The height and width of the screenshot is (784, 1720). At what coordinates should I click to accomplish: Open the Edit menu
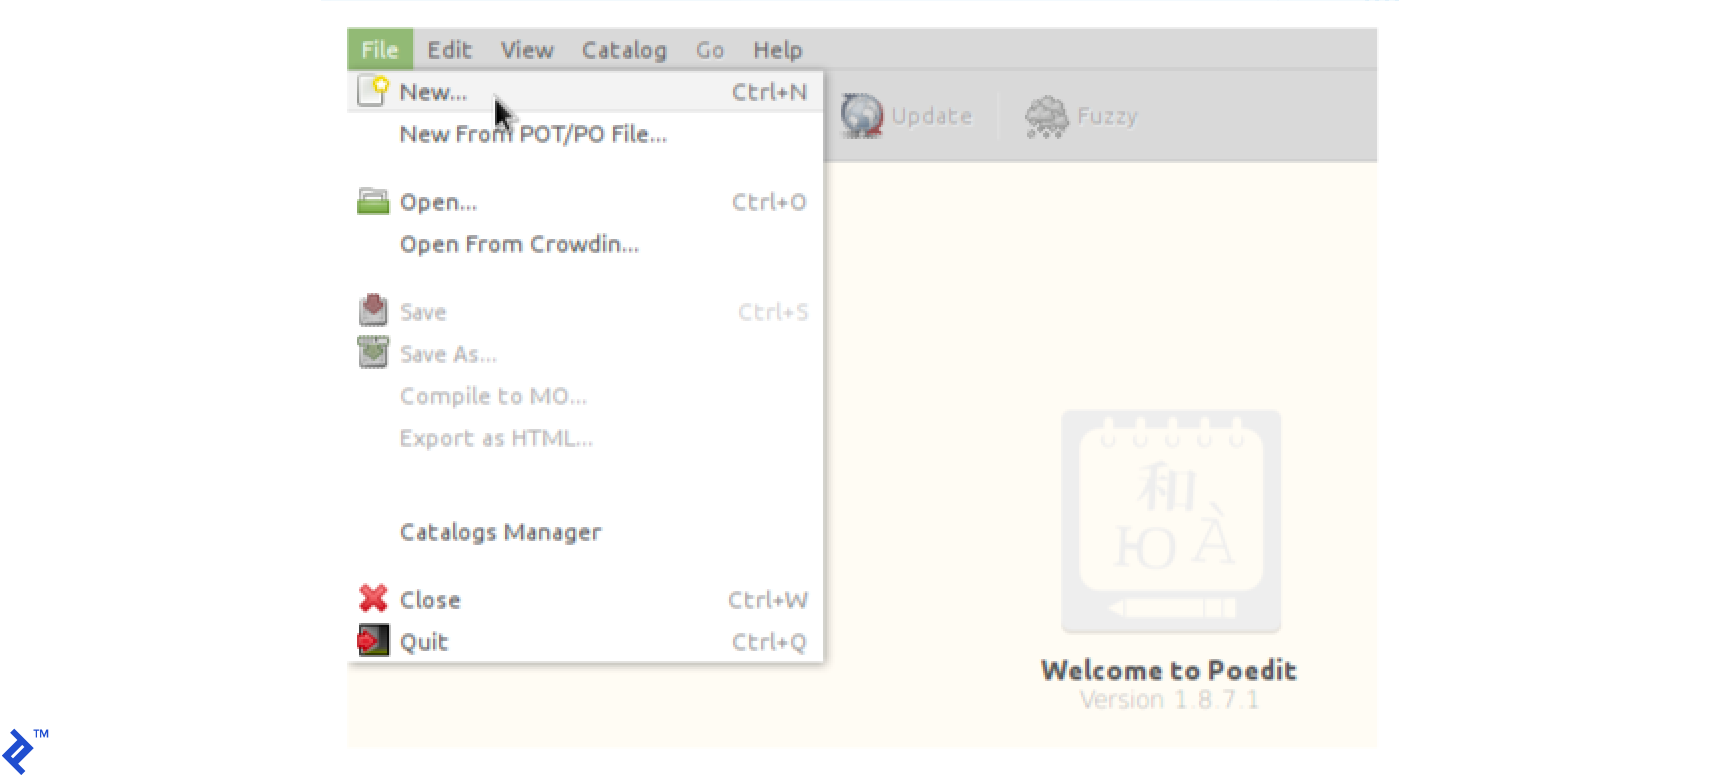tap(449, 50)
